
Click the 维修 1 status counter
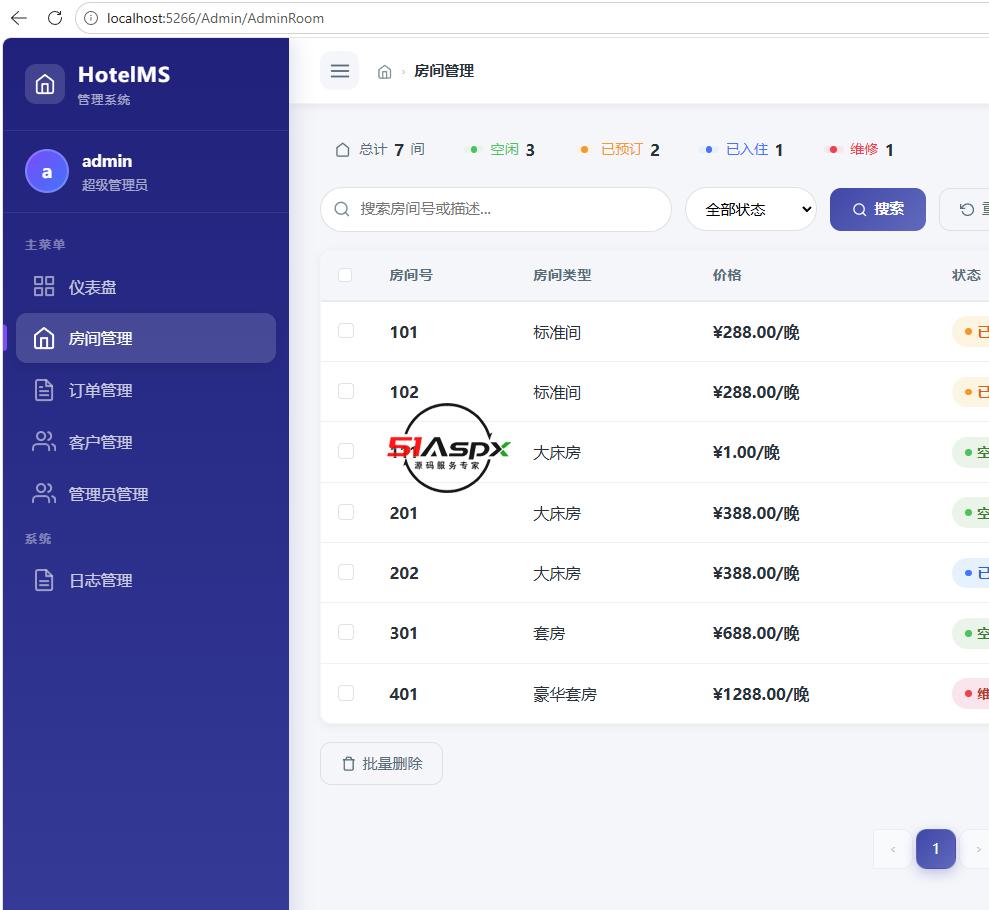(862, 149)
